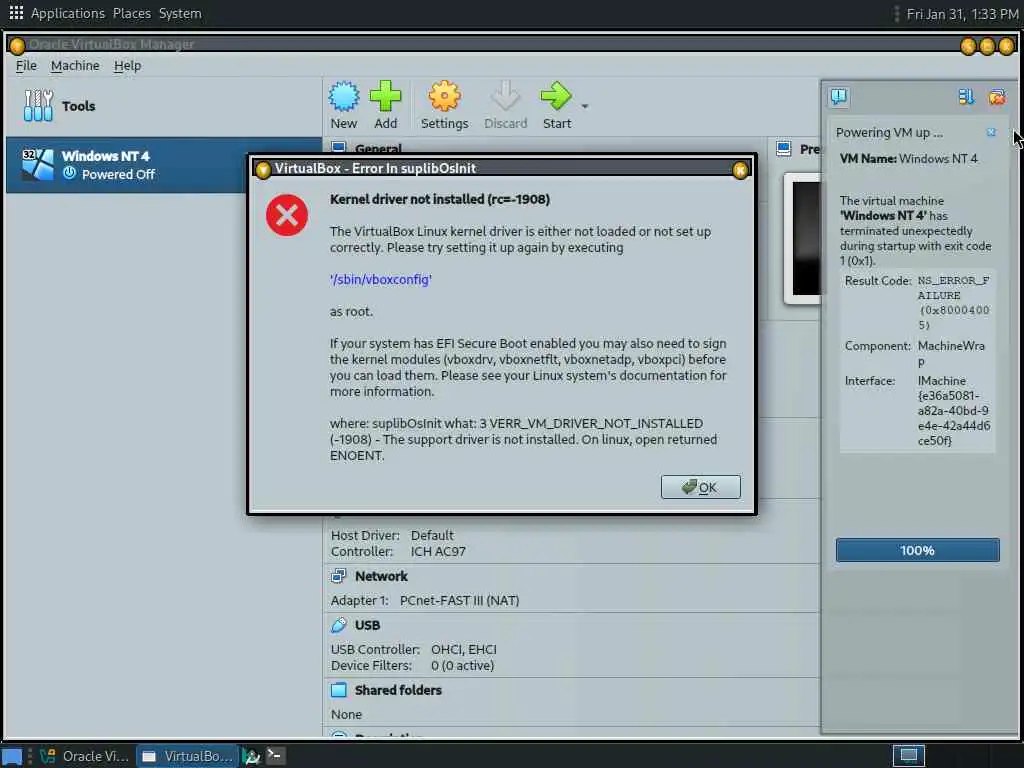Click the Network section icon
1024x768 pixels.
(x=338, y=576)
